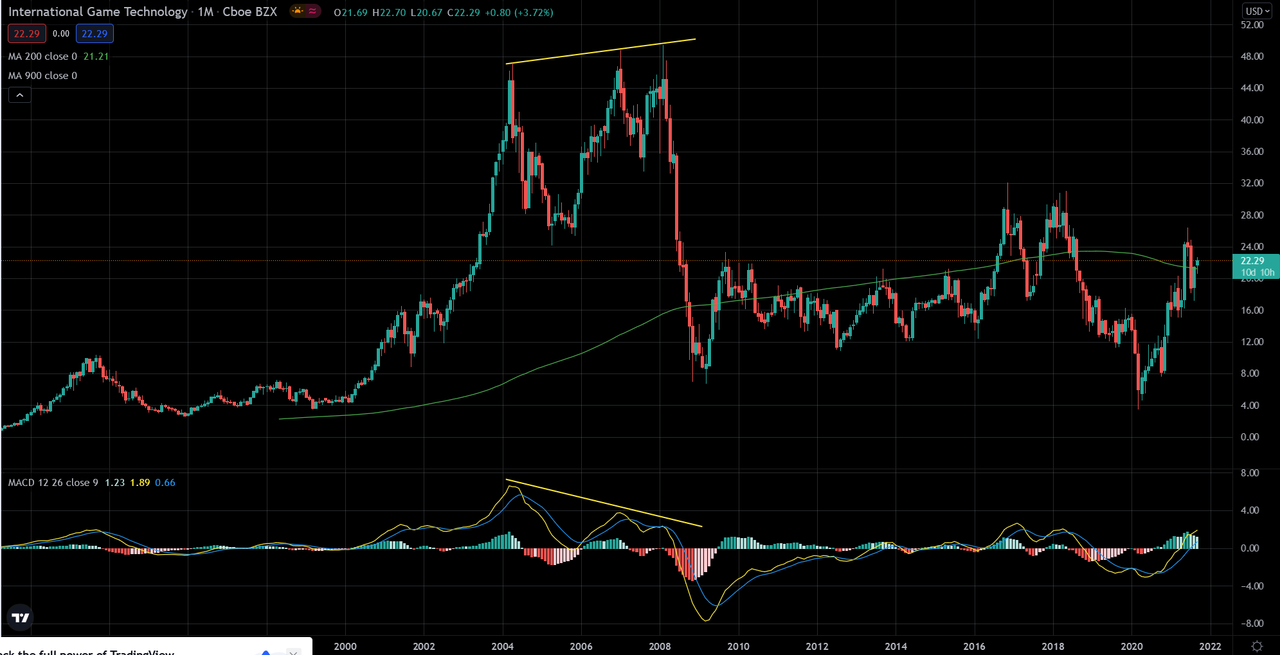Click the TradingView logo icon

tap(20, 617)
